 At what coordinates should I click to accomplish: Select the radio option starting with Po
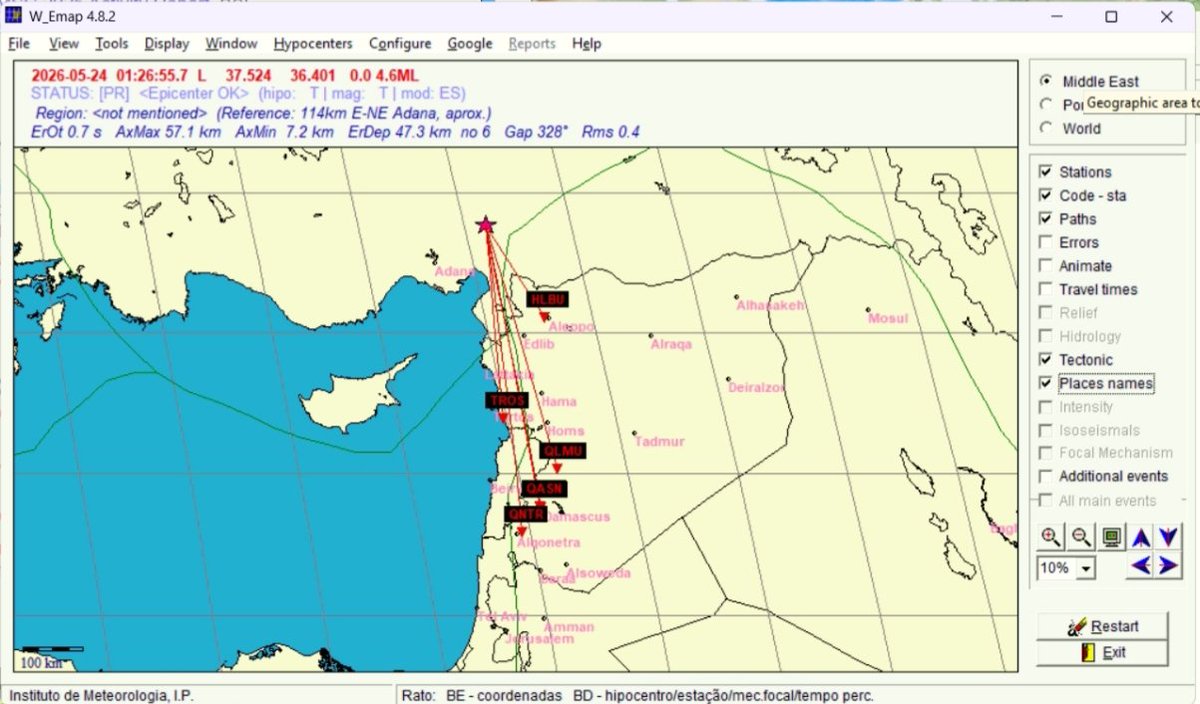tap(1046, 104)
